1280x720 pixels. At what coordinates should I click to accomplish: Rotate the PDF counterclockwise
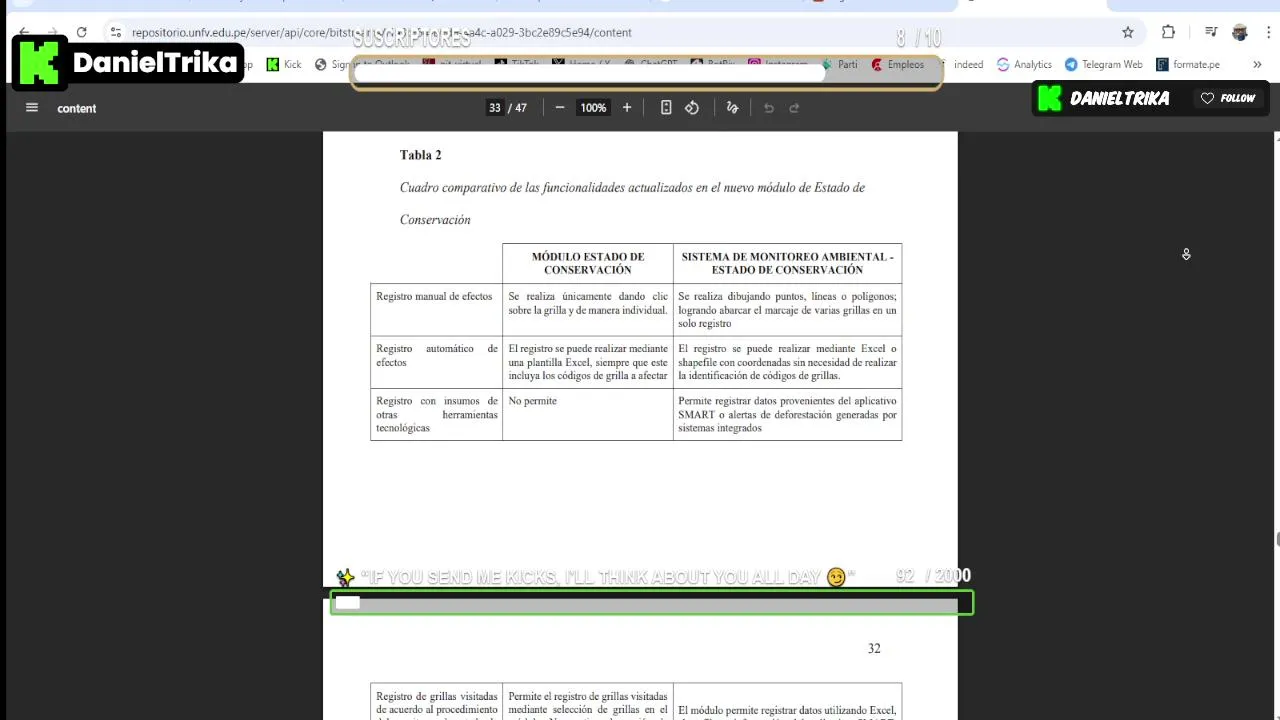[x=692, y=107]
